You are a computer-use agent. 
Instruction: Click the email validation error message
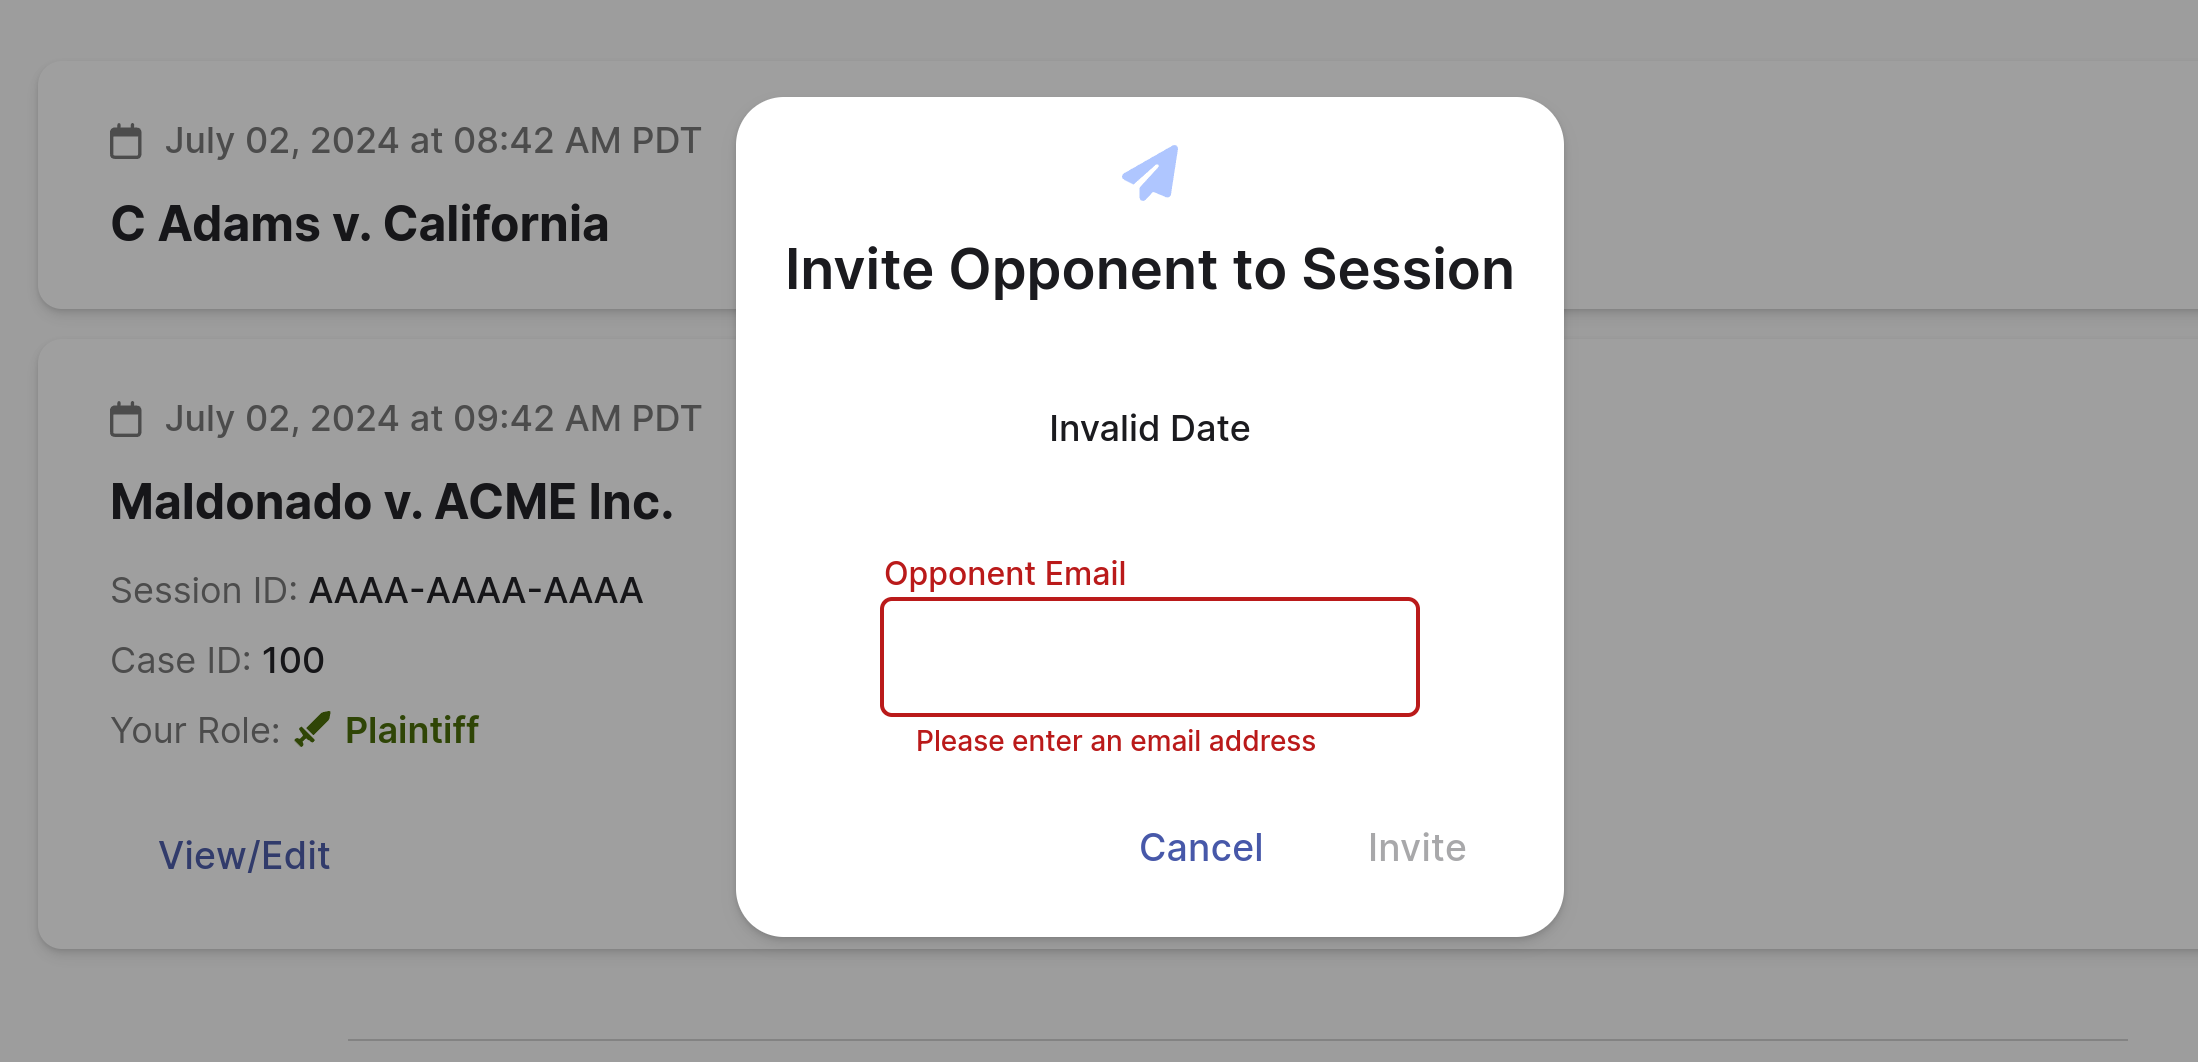(x=1115, y=741)
